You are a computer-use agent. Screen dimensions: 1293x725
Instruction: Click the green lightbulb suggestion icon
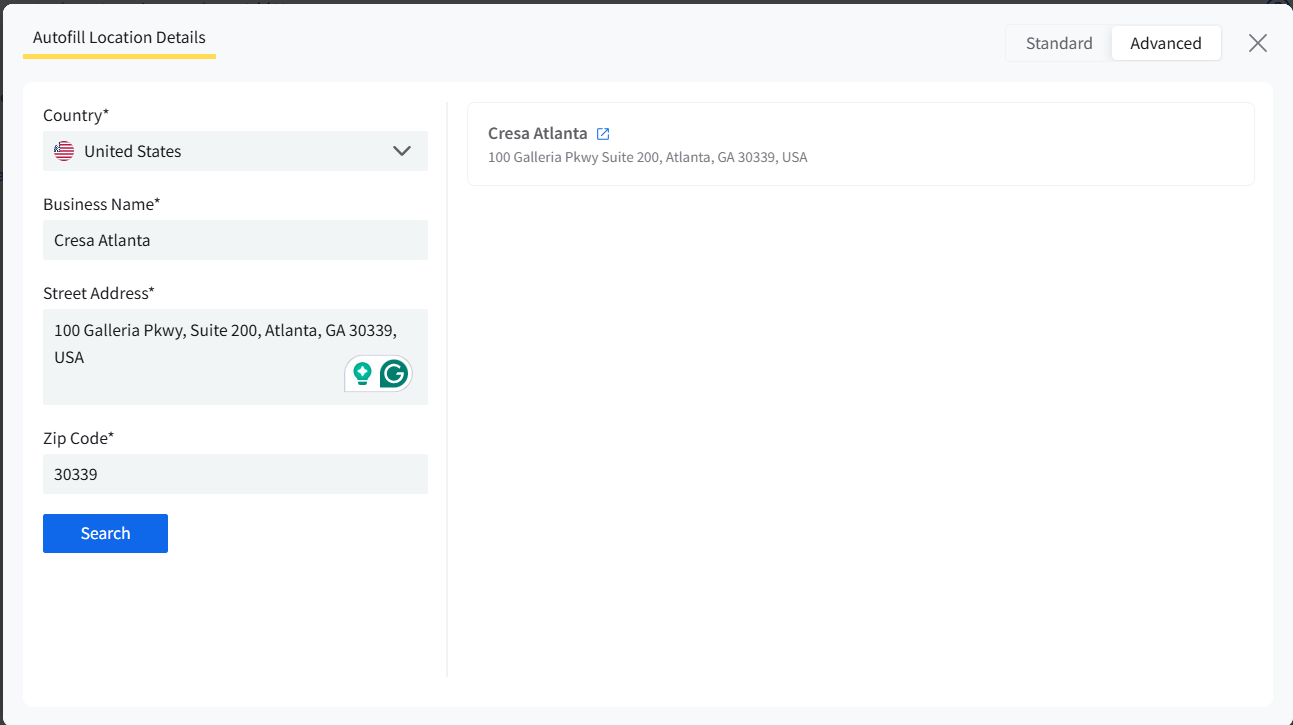point(362,374)
